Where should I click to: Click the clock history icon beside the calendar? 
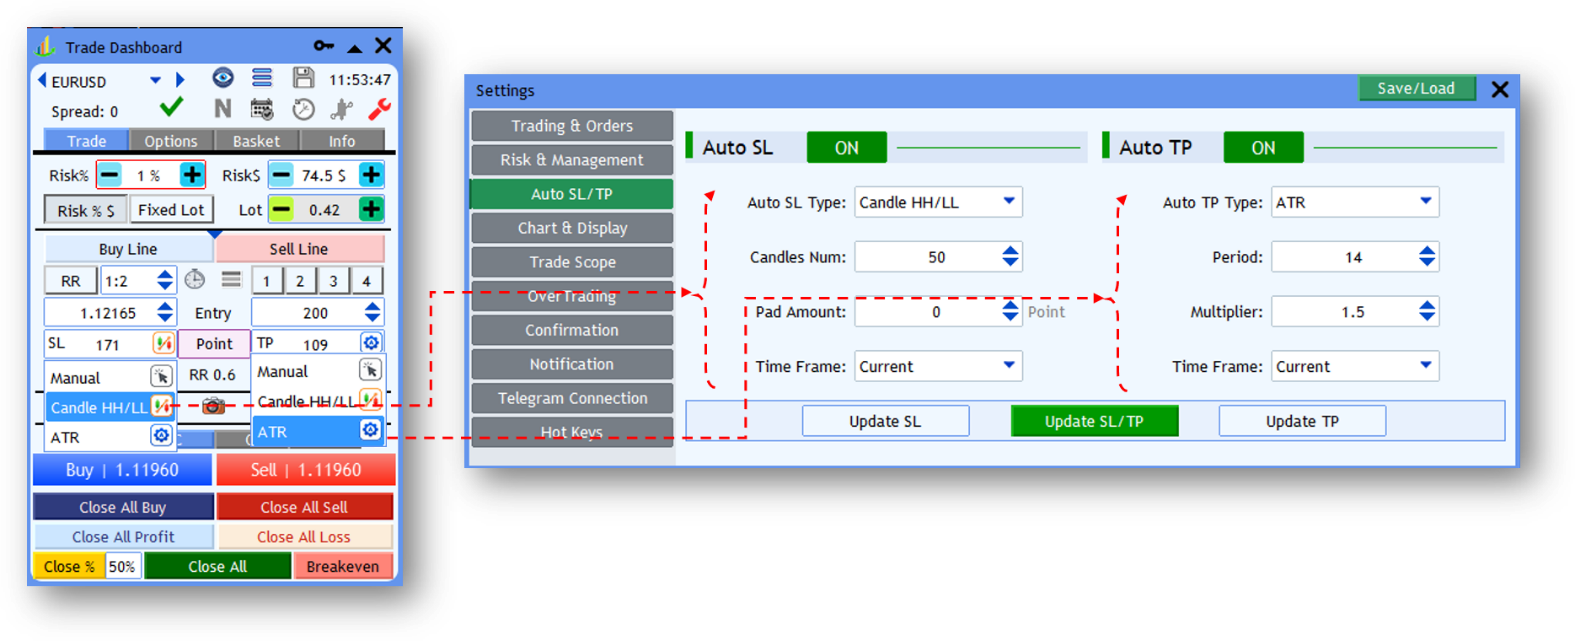[303, 109]
